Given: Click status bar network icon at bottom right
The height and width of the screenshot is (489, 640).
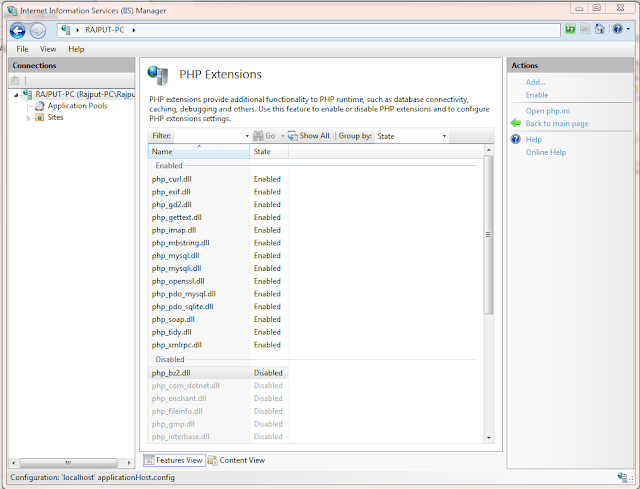Looking at the screenshot, I should coord(623,478).
